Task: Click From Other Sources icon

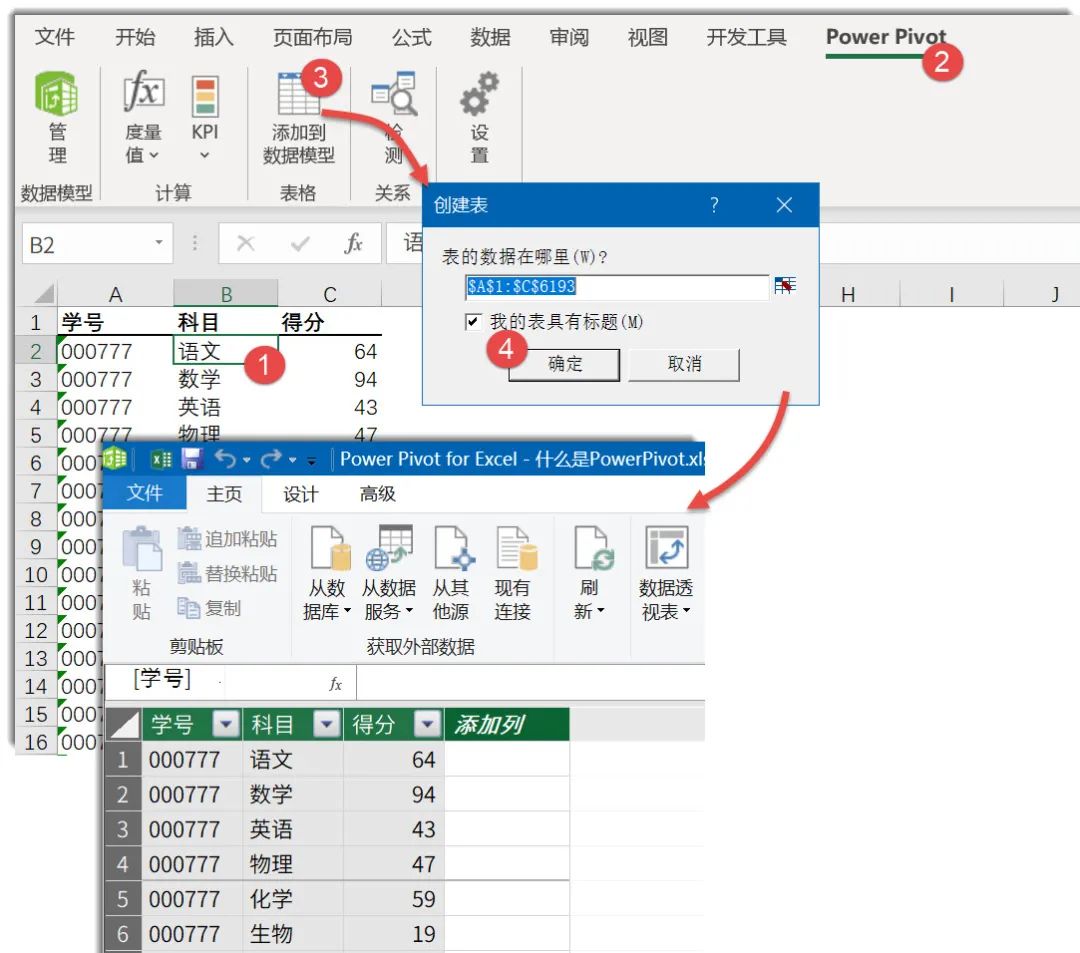Action: (454, 548)
